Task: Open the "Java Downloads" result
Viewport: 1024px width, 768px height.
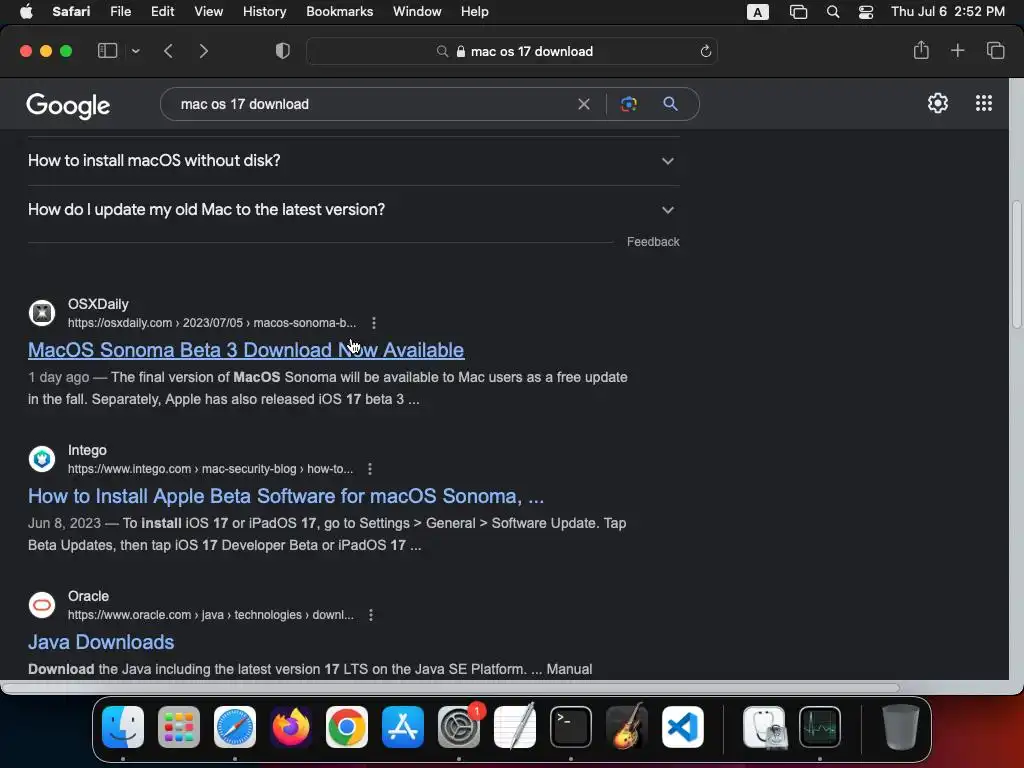Action: (101, 642)
